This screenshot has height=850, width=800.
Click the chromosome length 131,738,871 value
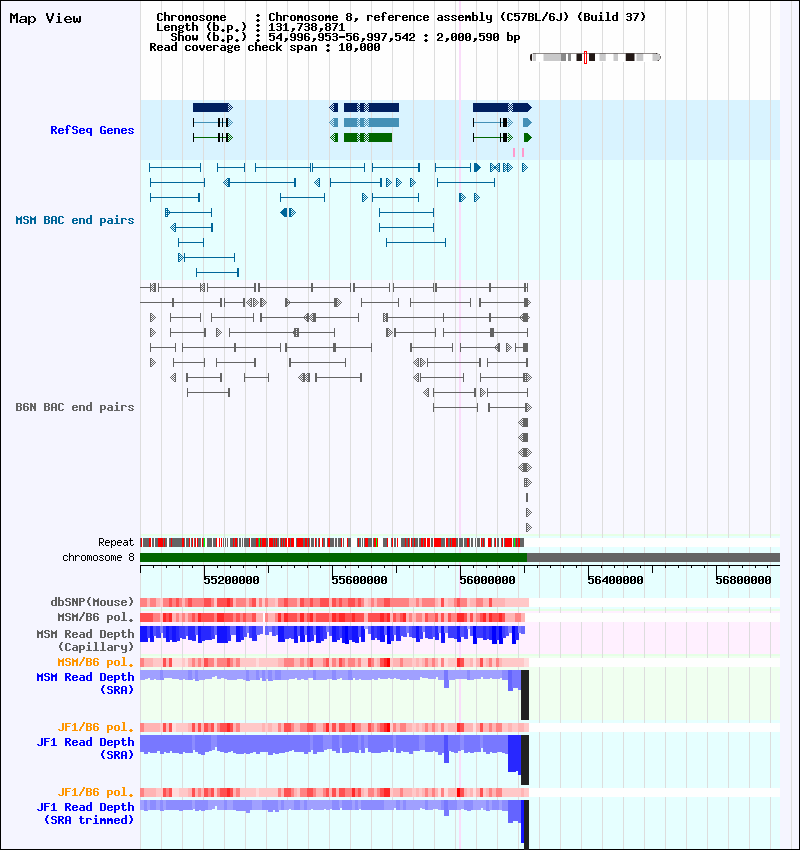coord(307,27)
